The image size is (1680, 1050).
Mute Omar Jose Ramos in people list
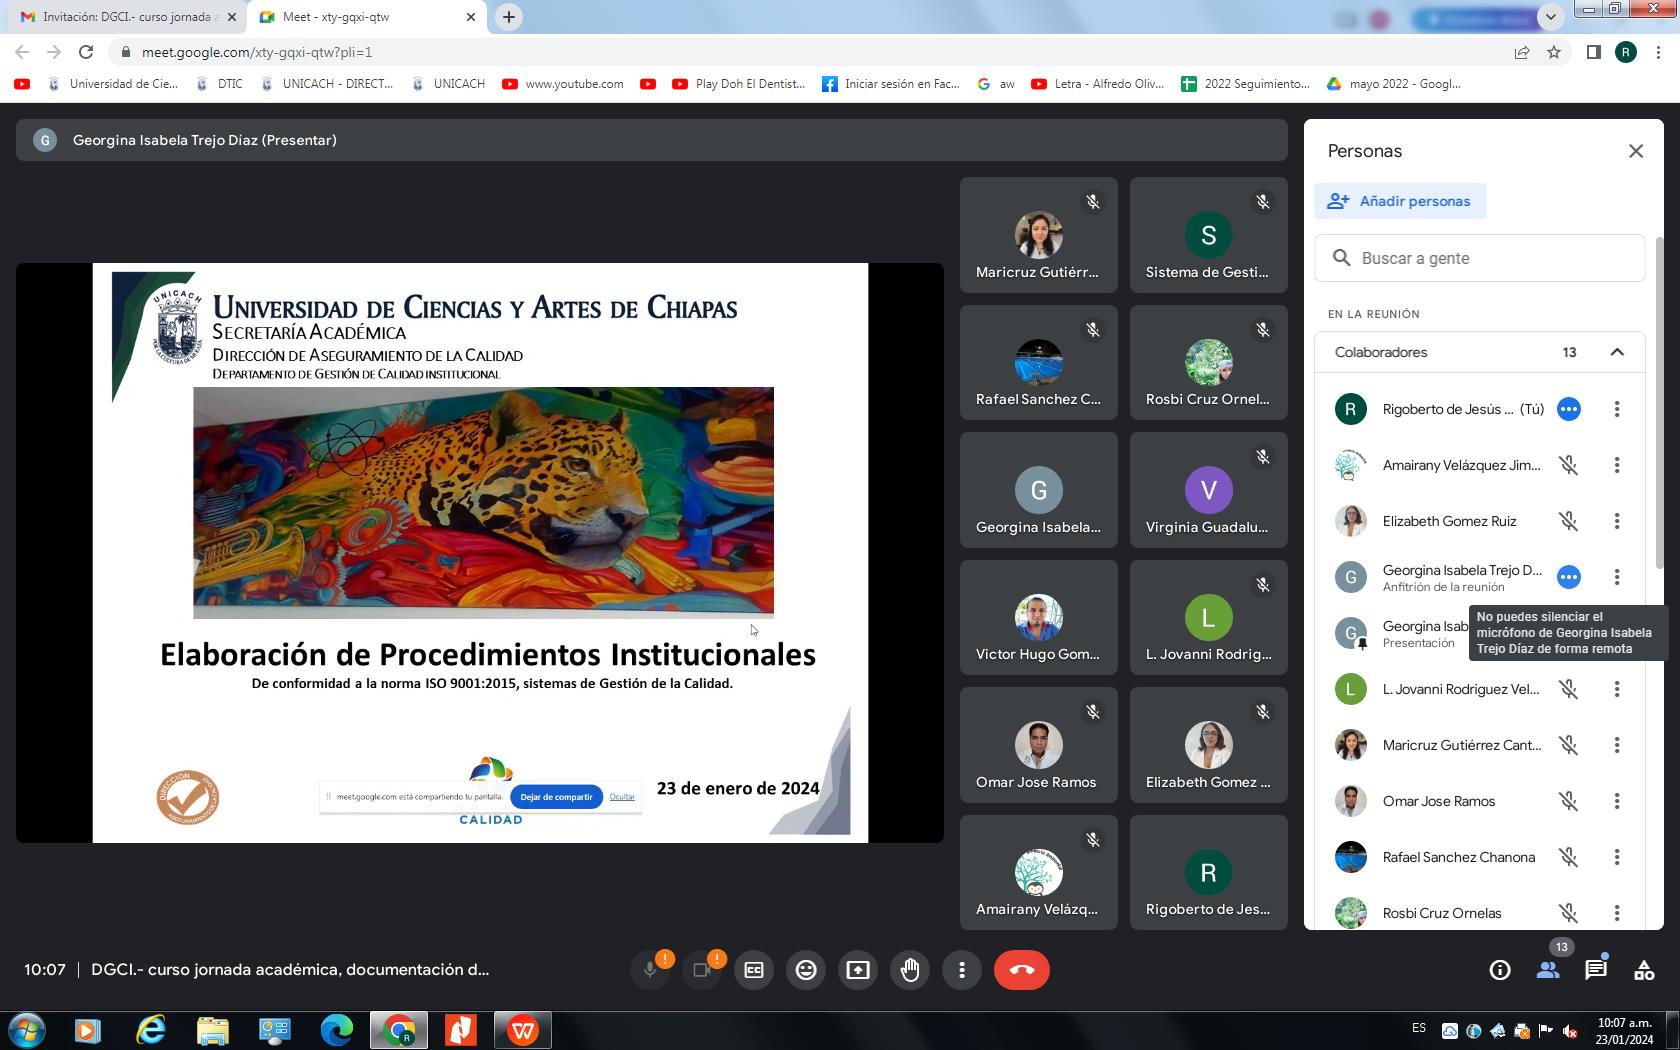[1569, 801]
